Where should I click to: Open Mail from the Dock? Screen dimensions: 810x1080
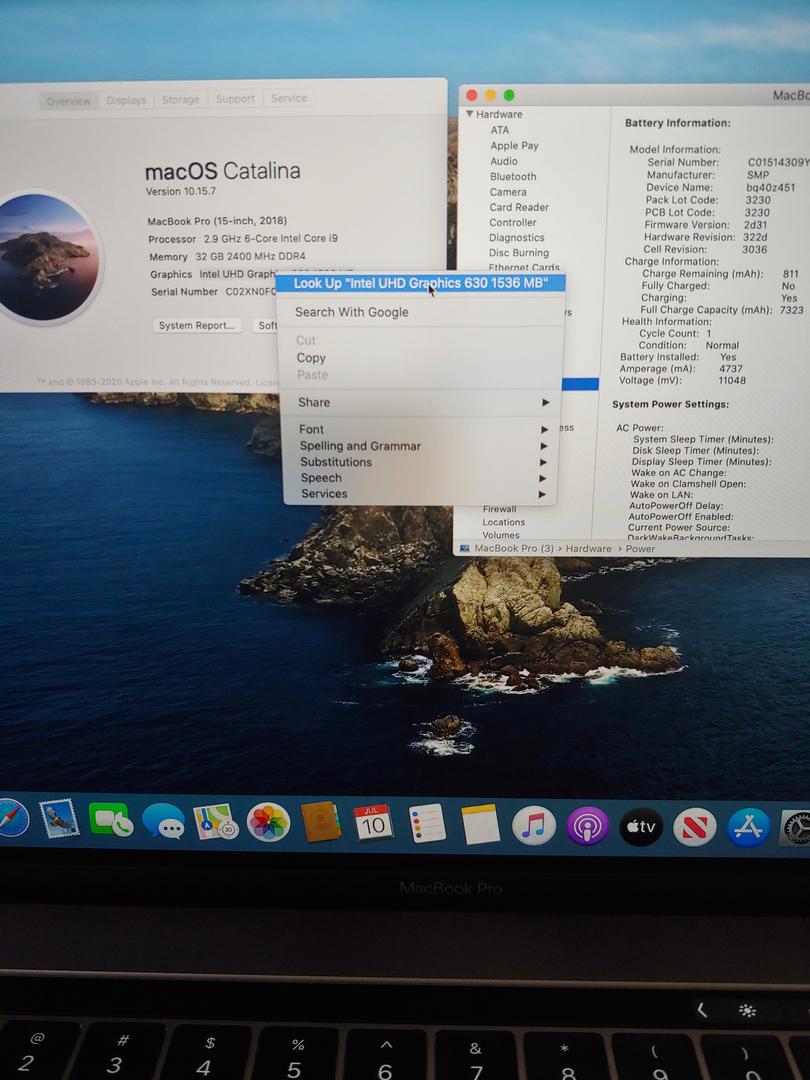point(59,819)
